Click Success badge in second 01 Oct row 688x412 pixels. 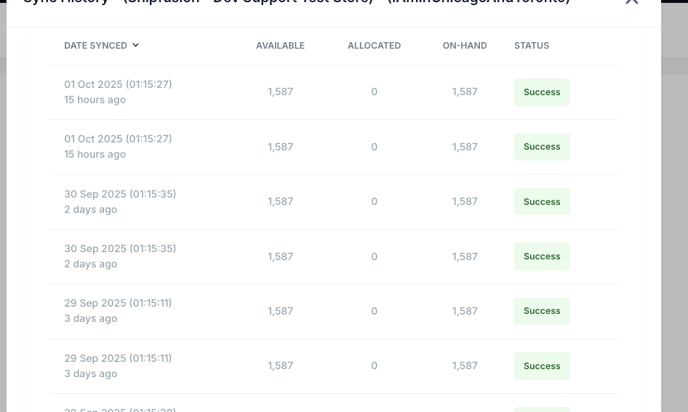pos(542,147)
